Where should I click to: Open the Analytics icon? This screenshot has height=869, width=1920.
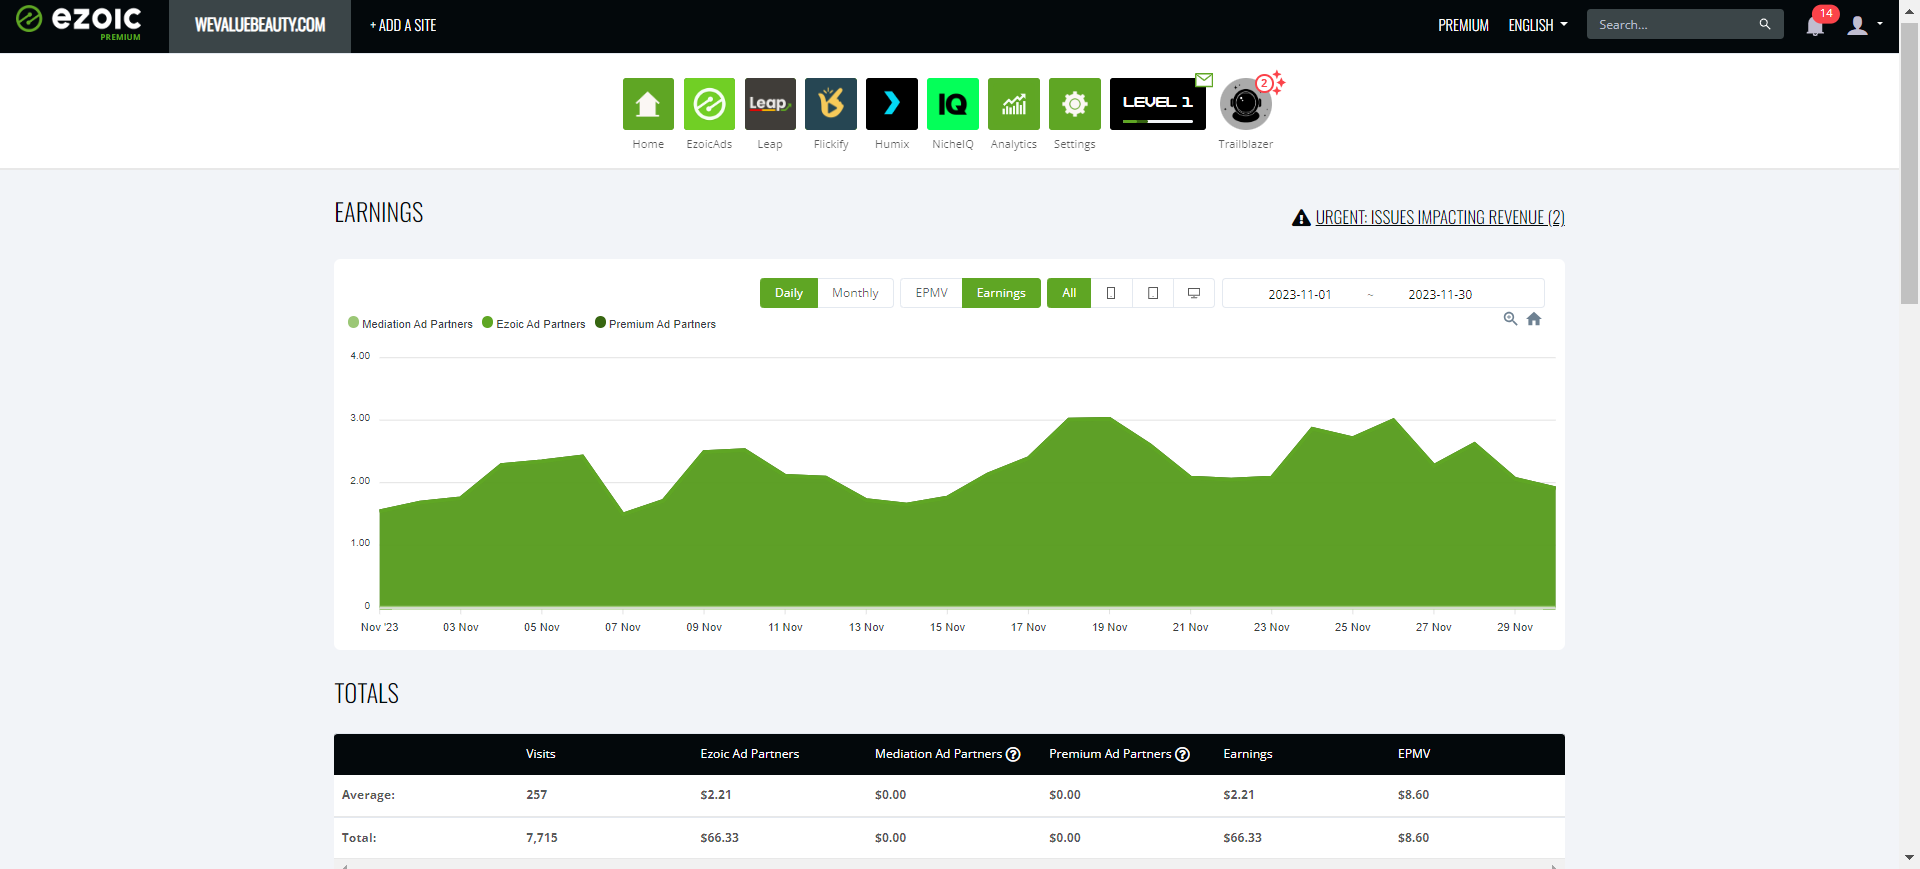click(1014, 104)
